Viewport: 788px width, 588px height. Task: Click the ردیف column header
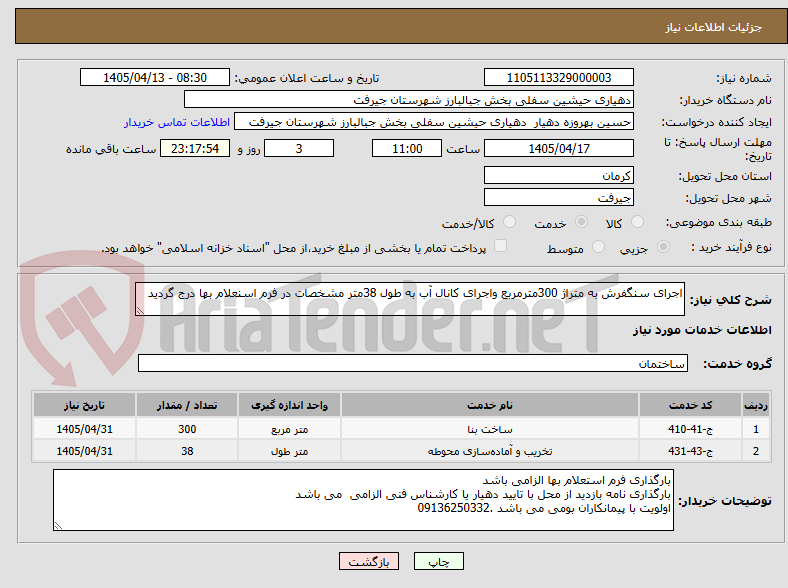(756, 405)
